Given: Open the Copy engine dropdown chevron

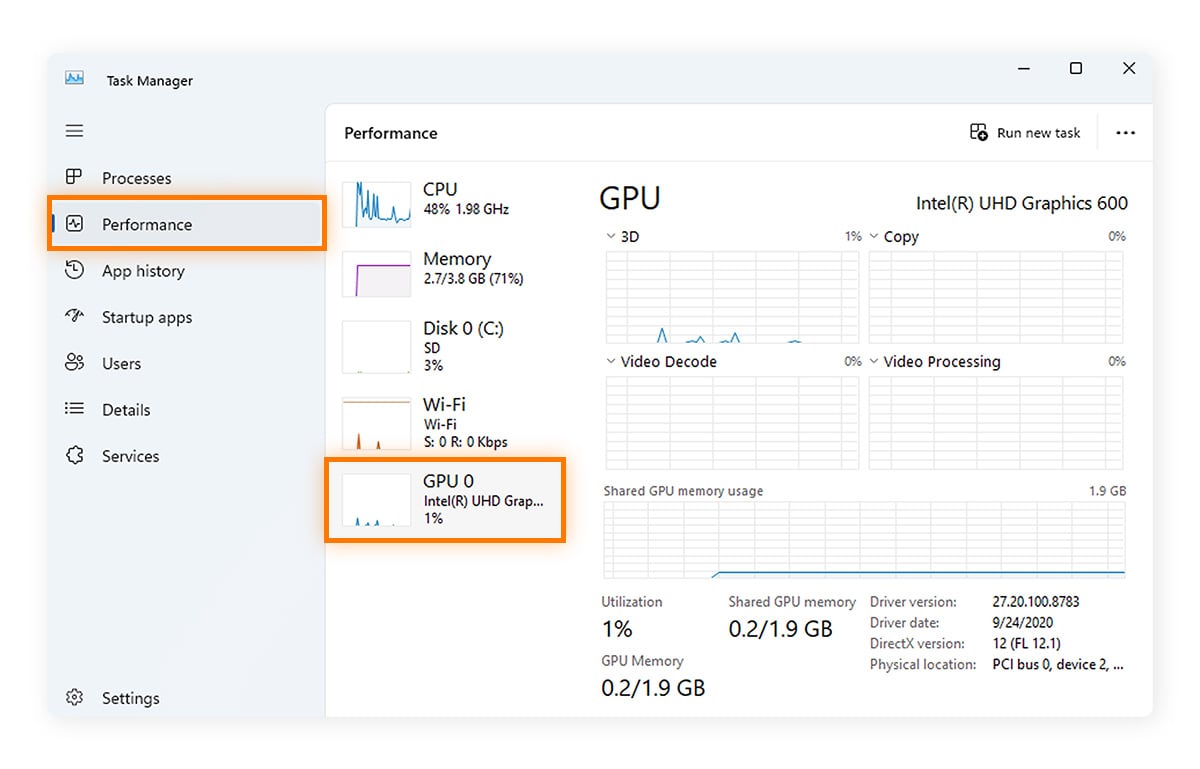Looking at the screenshot, I should (874, 237).
